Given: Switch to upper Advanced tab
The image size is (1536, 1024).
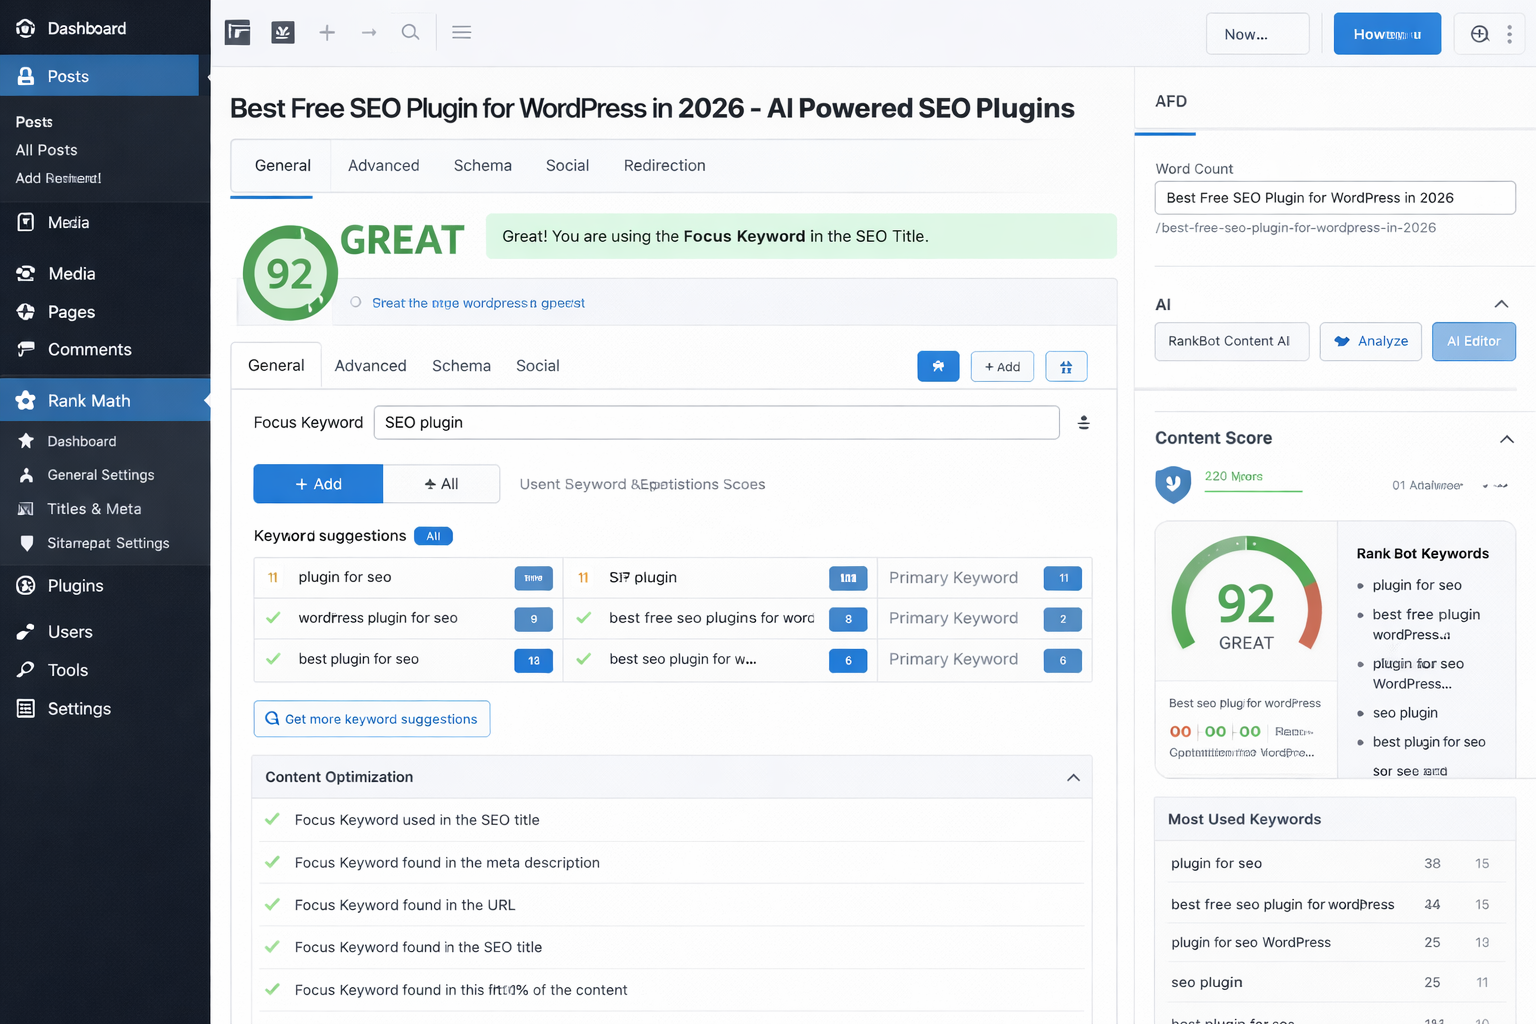Looking at the screenshot, I should 383,166.
